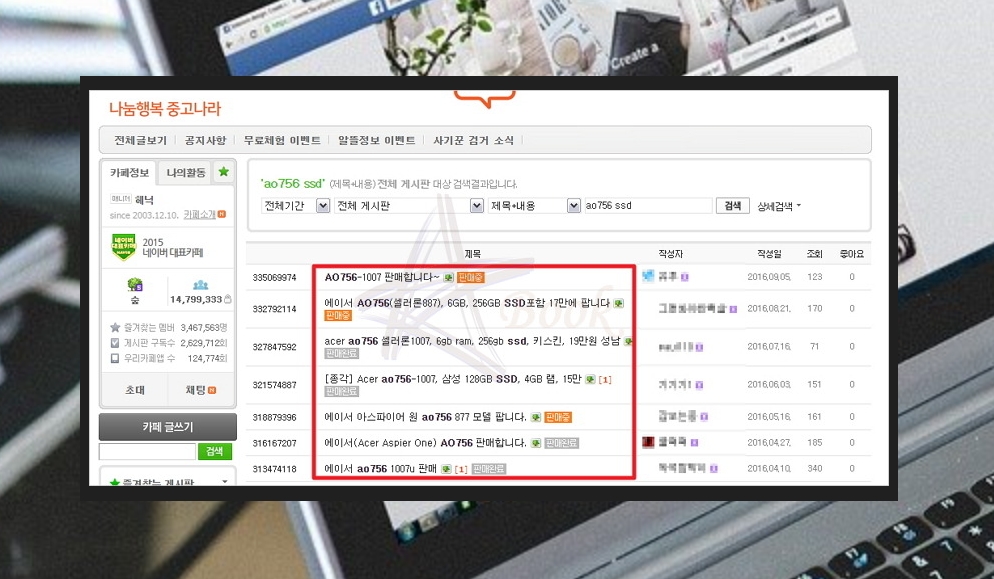Click the check icon beside 게시판 구독수
The height and width of the screenshot is (579, 994).
pos(115,343)
